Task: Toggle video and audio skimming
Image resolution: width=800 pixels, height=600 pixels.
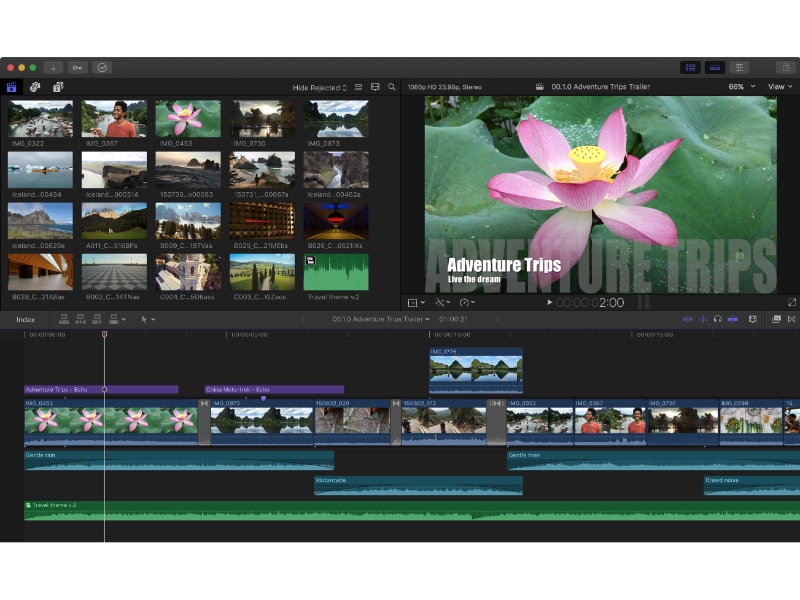Action: tap(687, 319)
